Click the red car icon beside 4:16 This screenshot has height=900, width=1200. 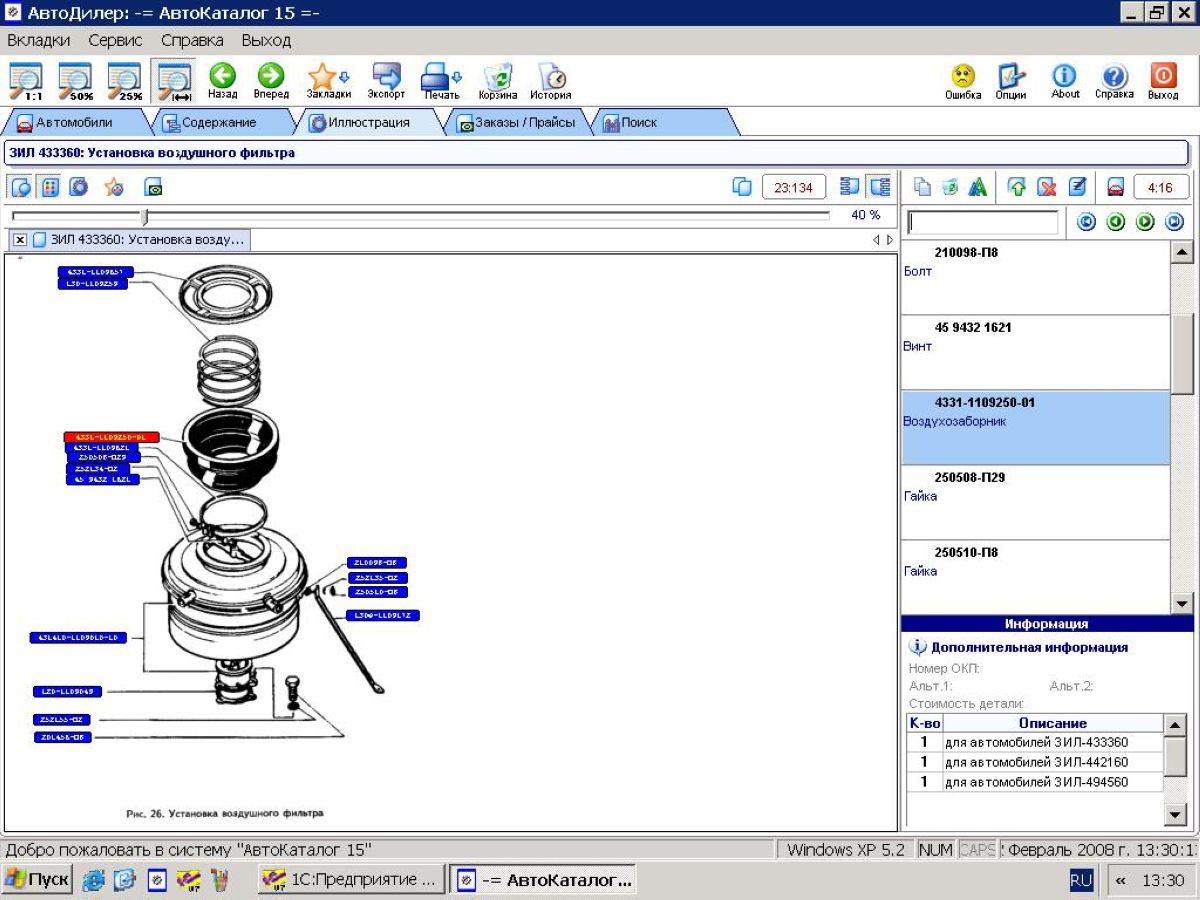pyautogui.click(x=1115, y=187)
